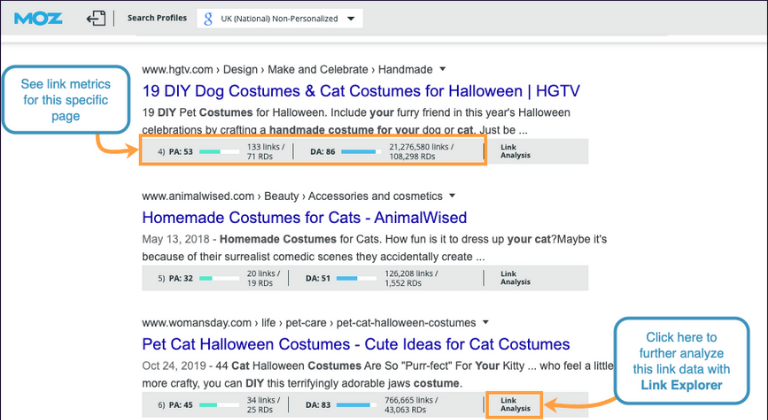Screen dimensions: 768x420
Task: Click the www.womansday.com breadcrumb URL
Action: (196, 323)
